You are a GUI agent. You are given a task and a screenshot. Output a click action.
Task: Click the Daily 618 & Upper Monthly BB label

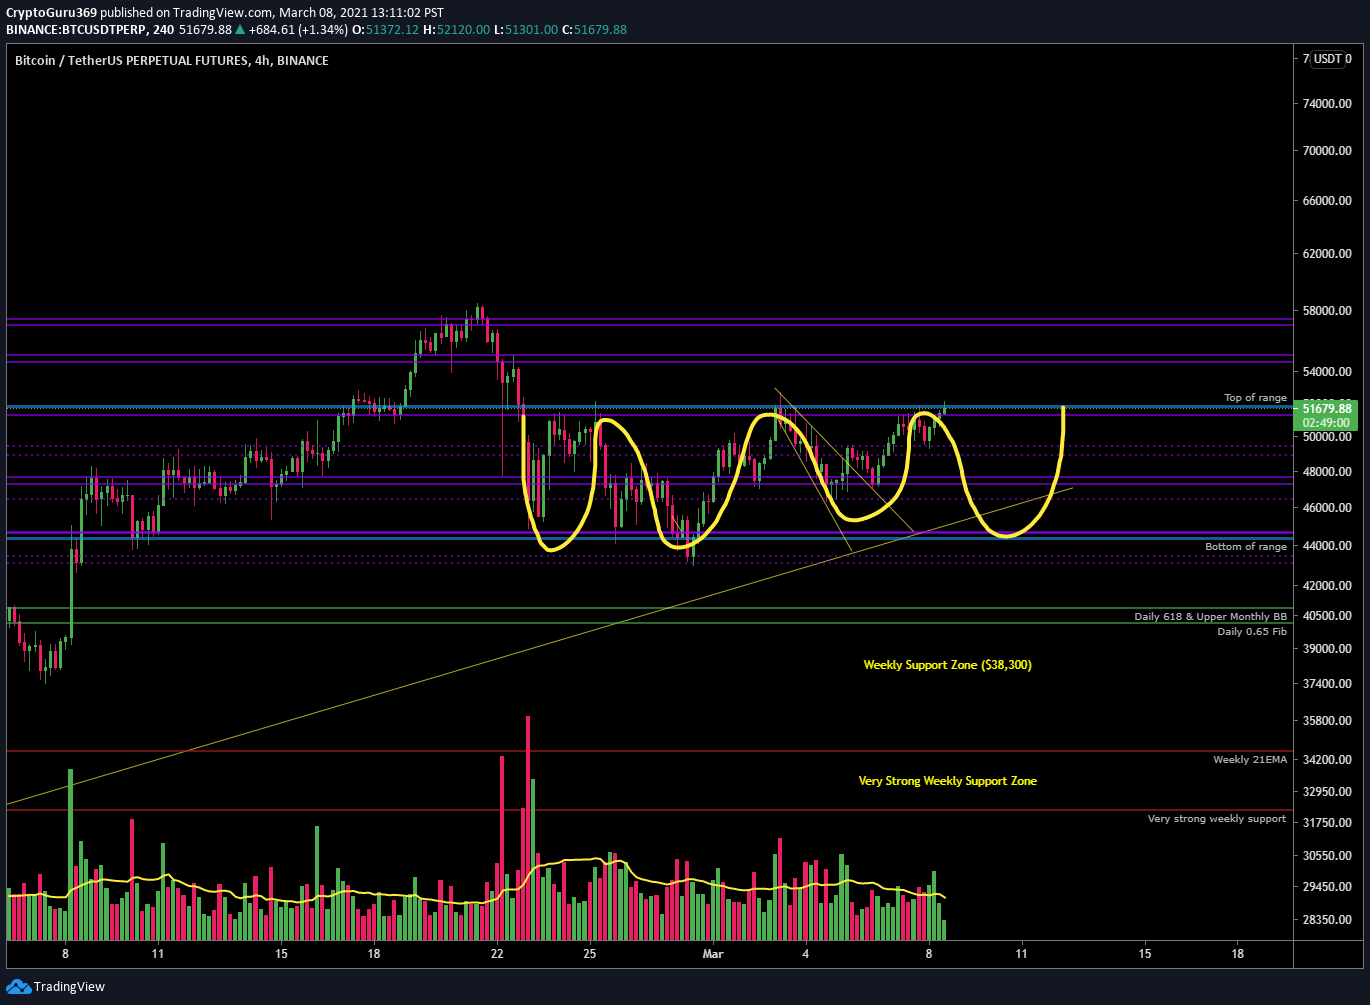click(1210, 617)
